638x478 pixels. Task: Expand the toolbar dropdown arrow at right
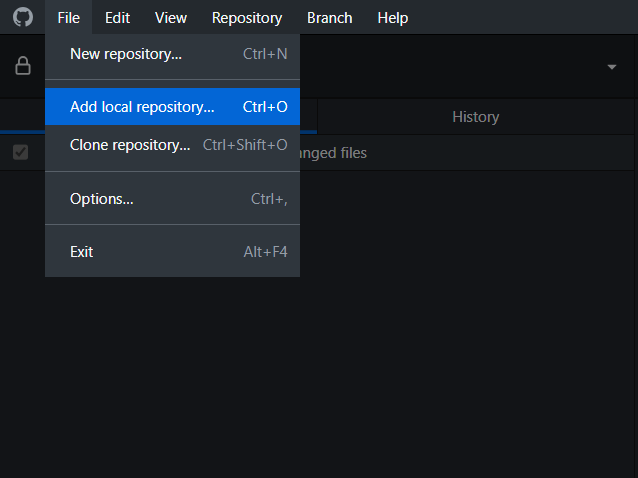point(611,67)
